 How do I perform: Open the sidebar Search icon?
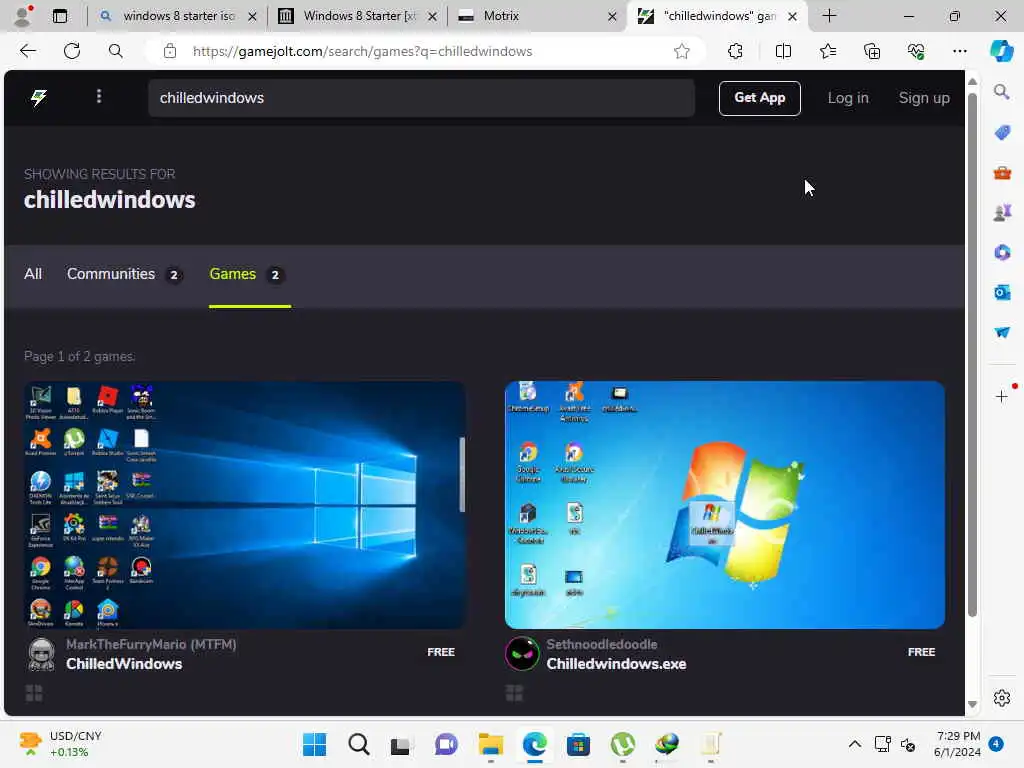click(1001, 92)
